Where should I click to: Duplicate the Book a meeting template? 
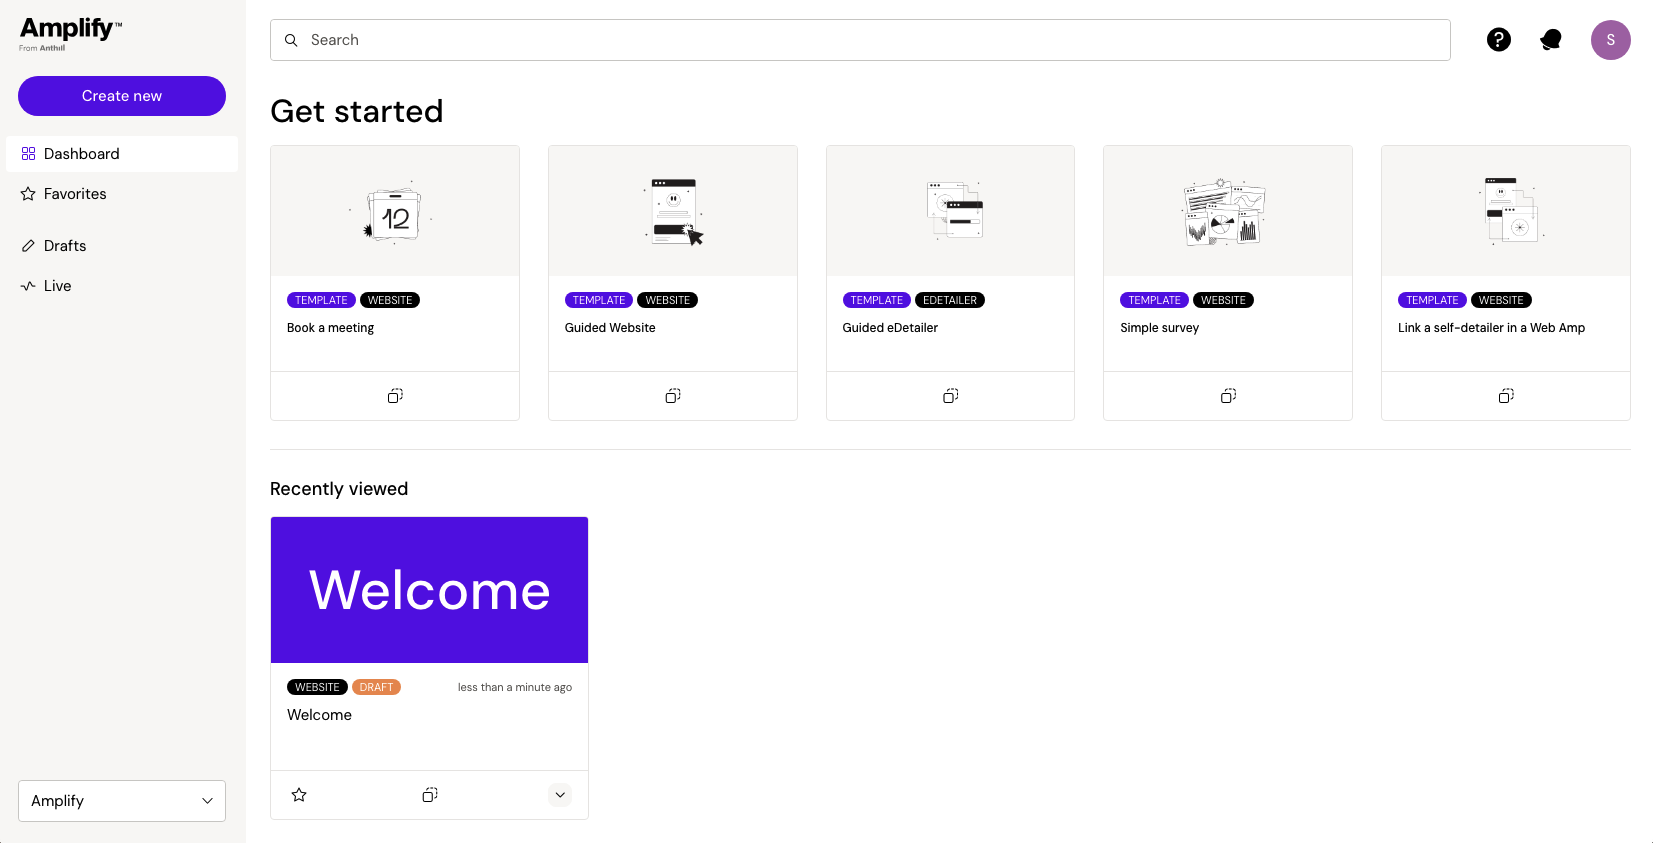(x=395, y=396)
